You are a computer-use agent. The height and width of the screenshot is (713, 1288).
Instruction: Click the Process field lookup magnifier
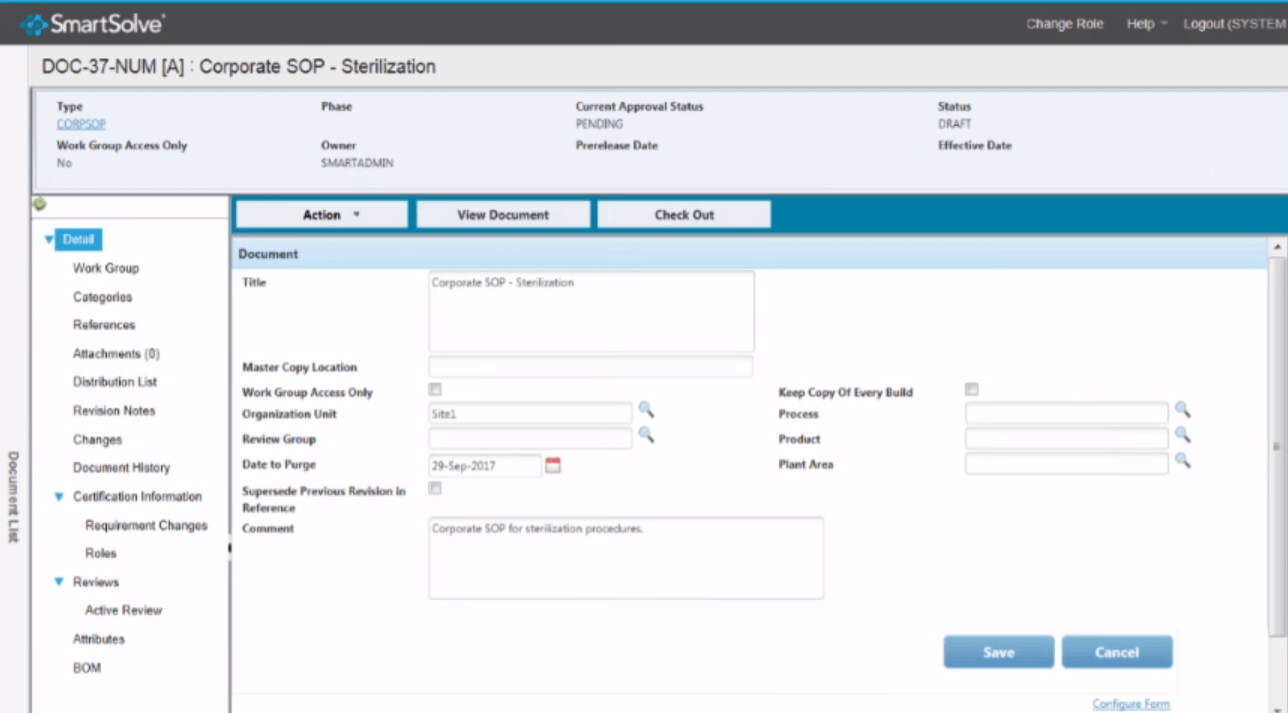(x=1182, y=410)
